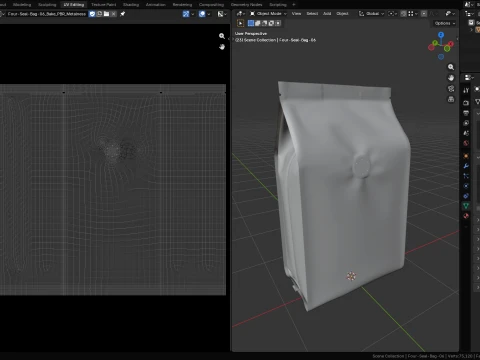This screenshot has height=360, width=480.
Task: Open the Compositing workspace tab
Action: click(x=211, y=5)
